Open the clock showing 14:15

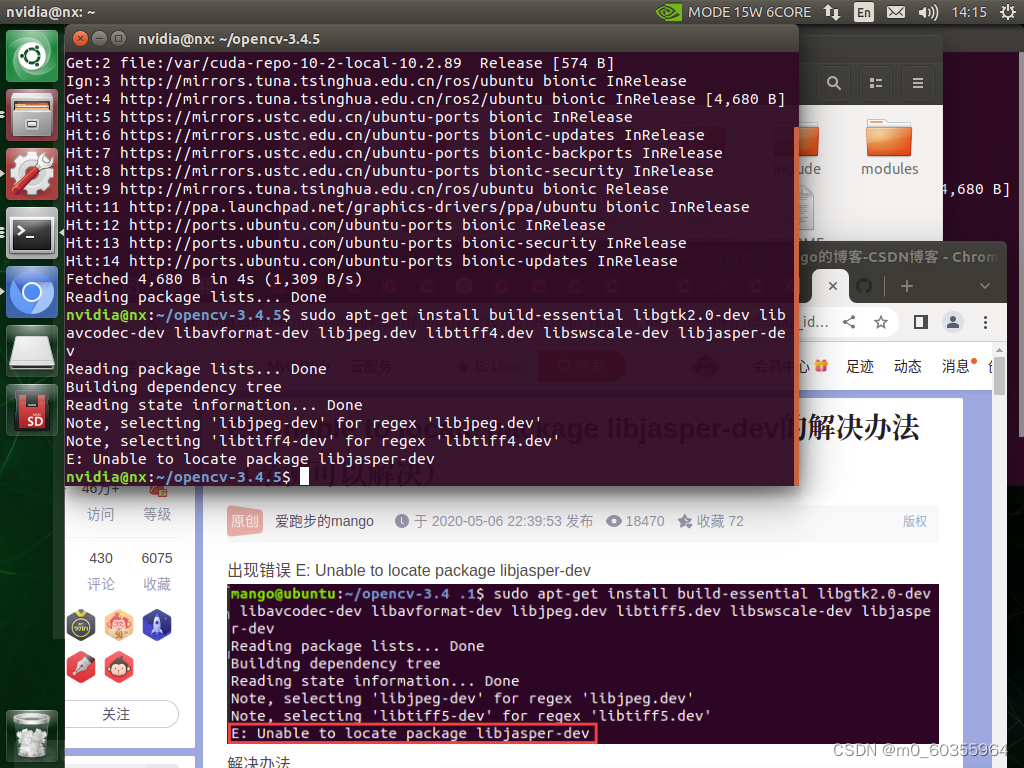[969, 12]
